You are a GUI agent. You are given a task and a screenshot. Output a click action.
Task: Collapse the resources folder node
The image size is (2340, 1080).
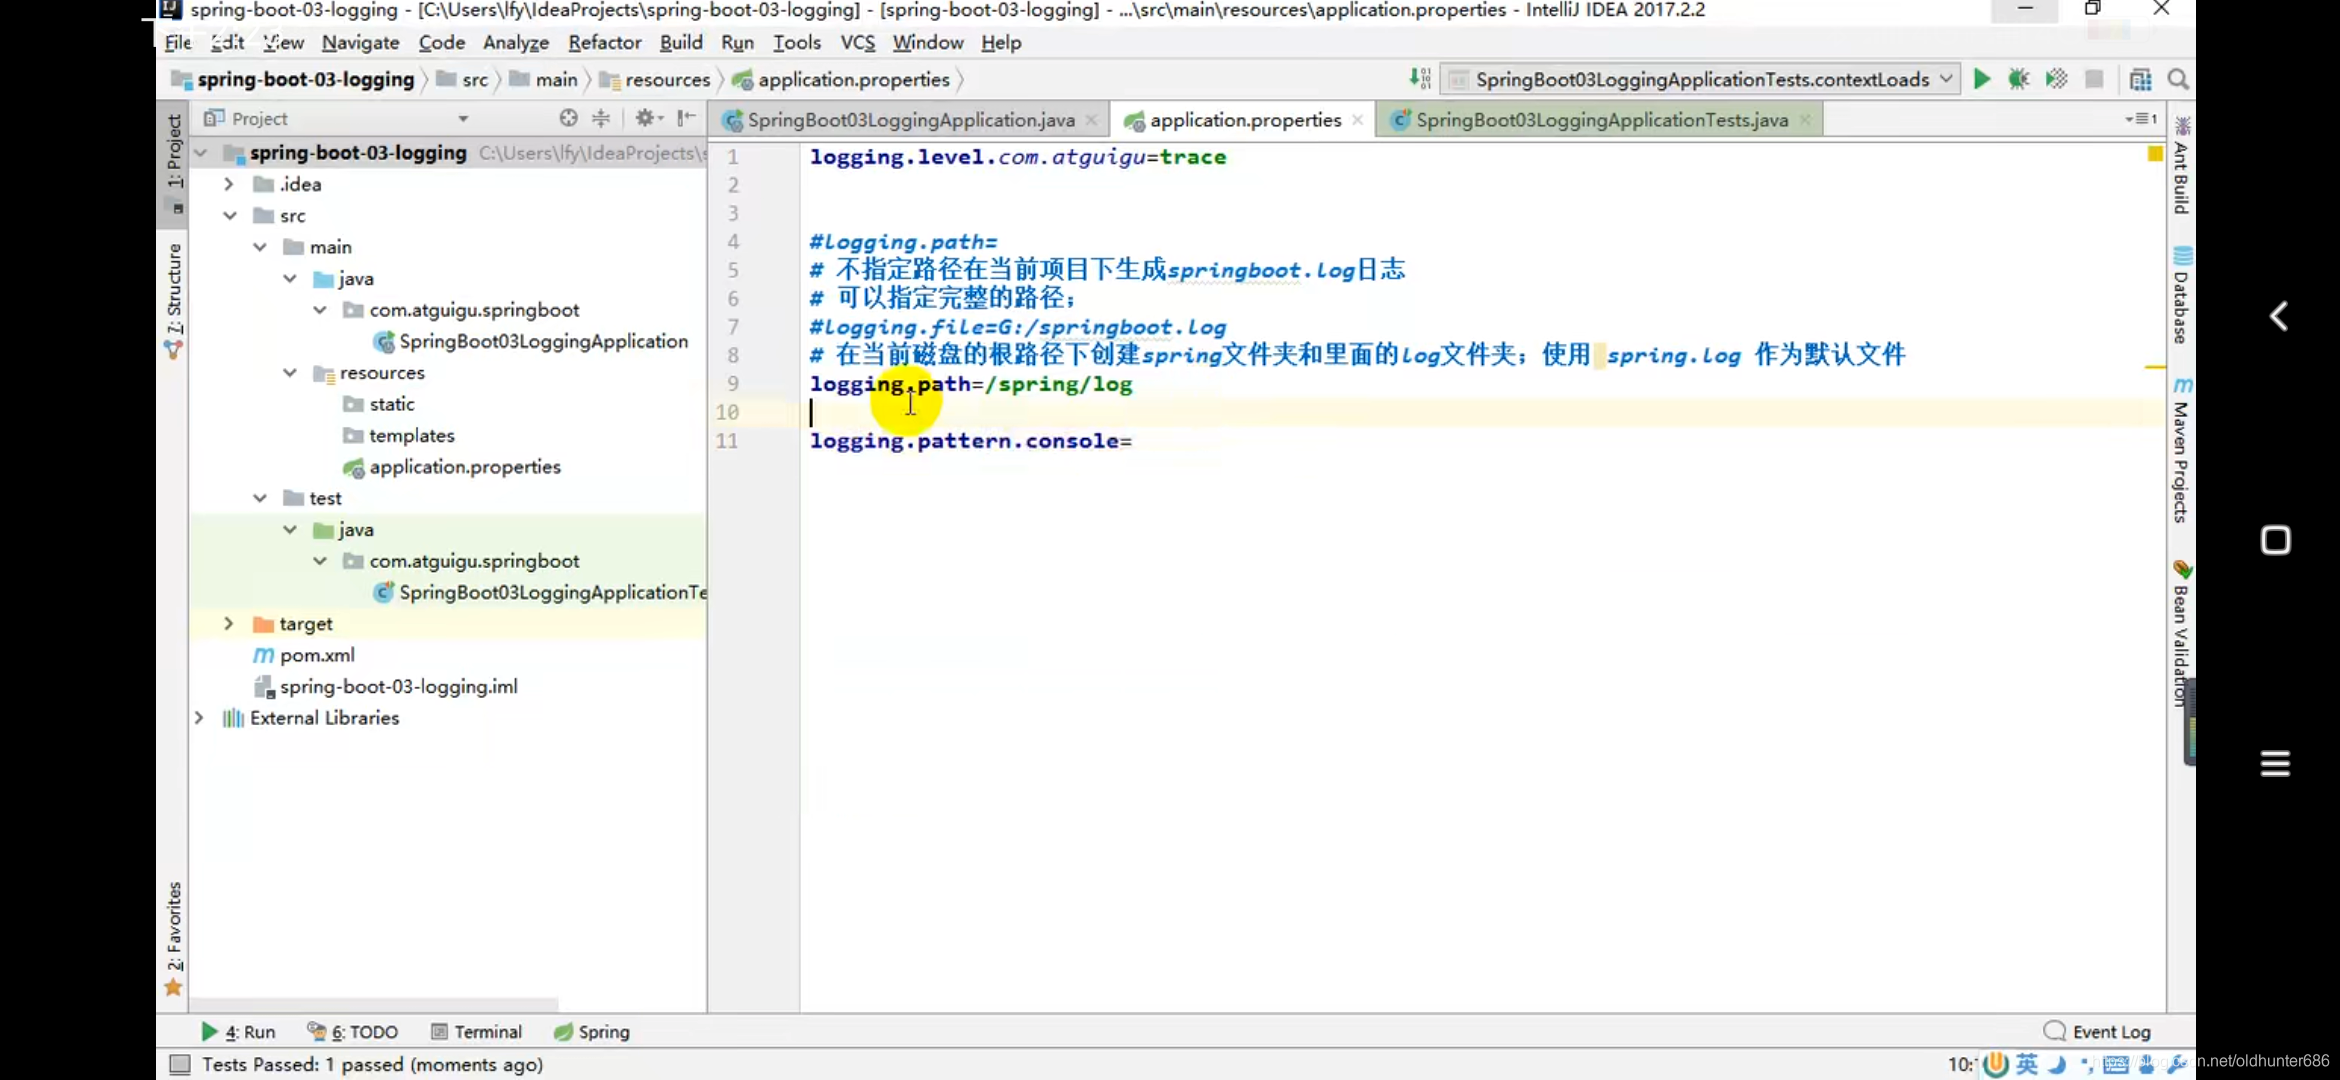290,372
